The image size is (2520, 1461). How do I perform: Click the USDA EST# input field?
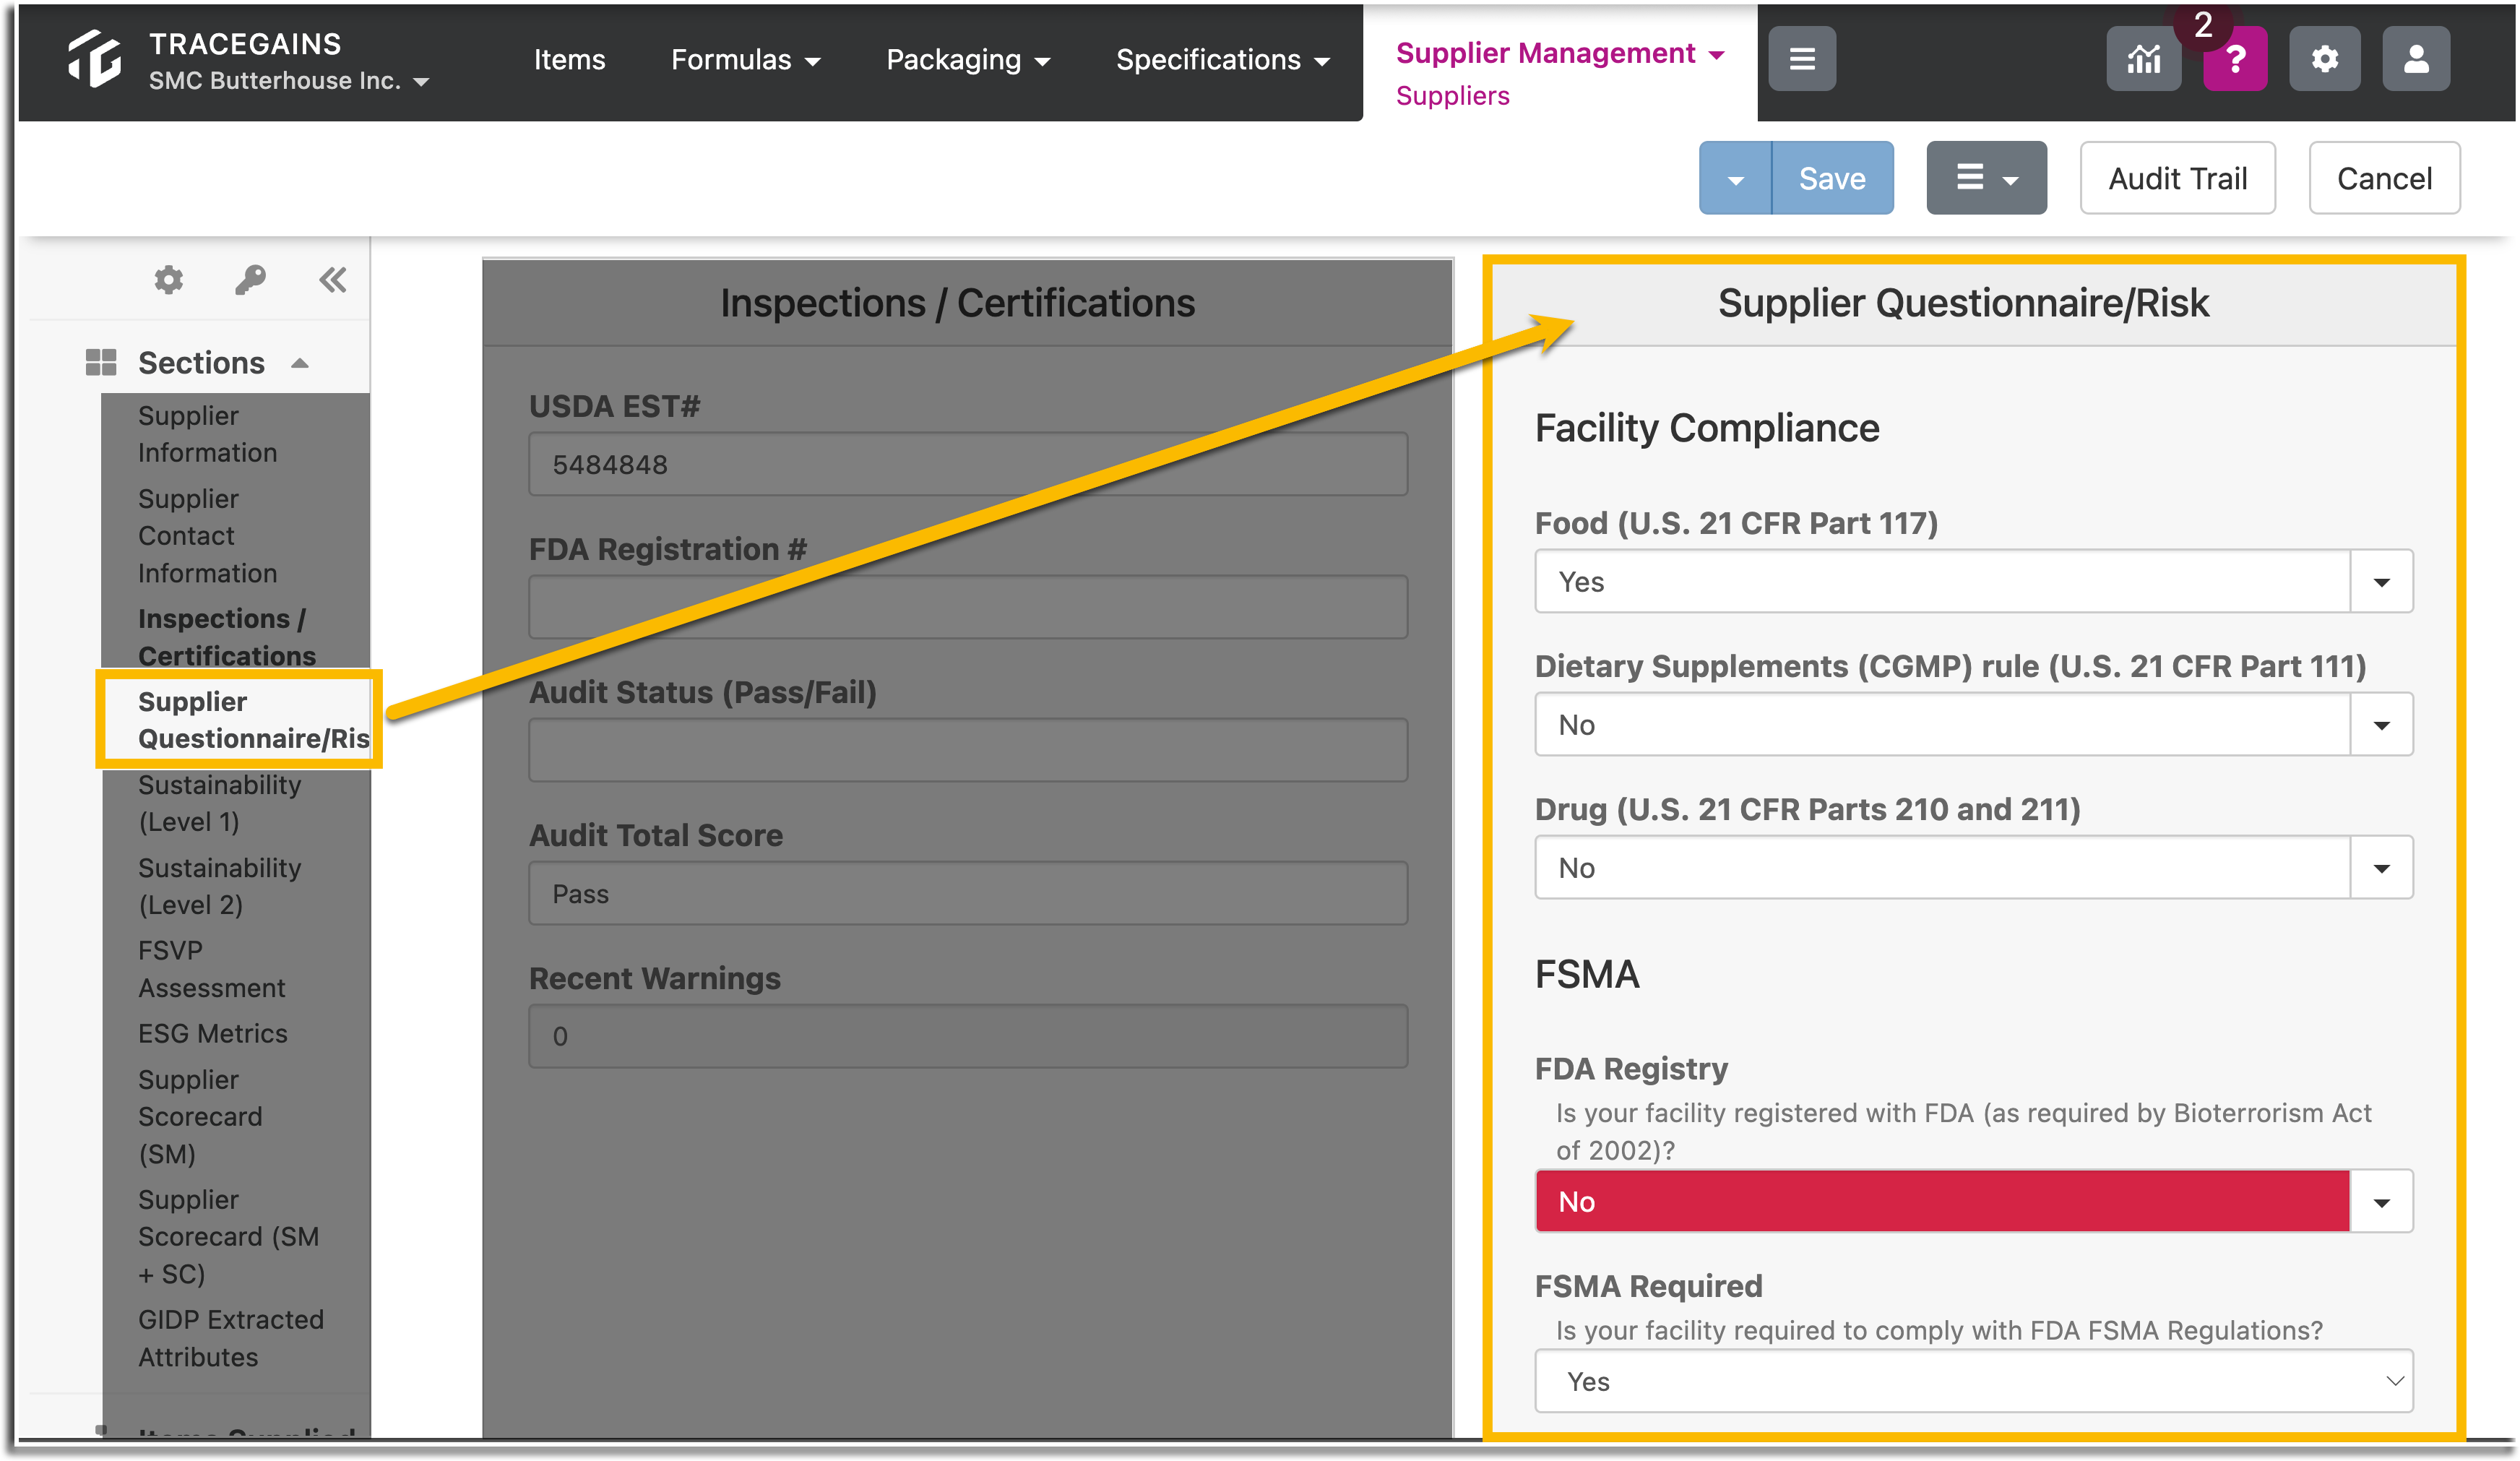pos(968,464)
